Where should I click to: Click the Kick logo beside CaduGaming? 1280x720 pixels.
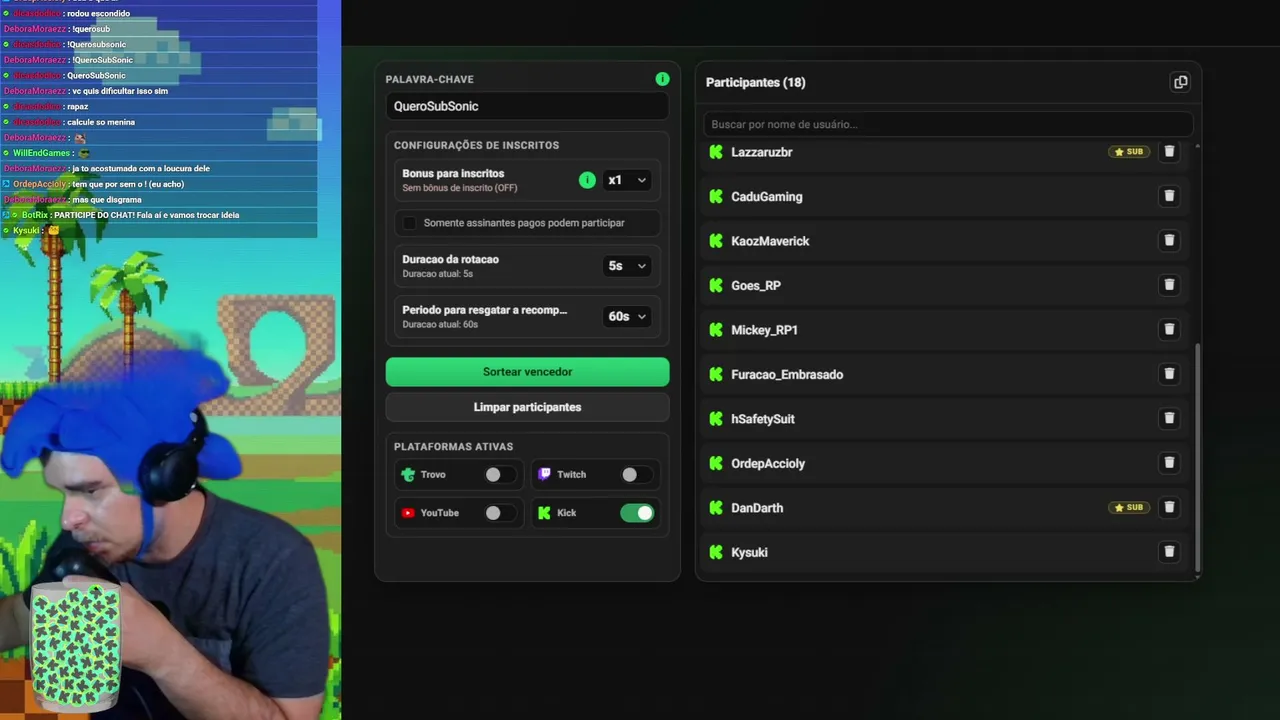(716, 197)
